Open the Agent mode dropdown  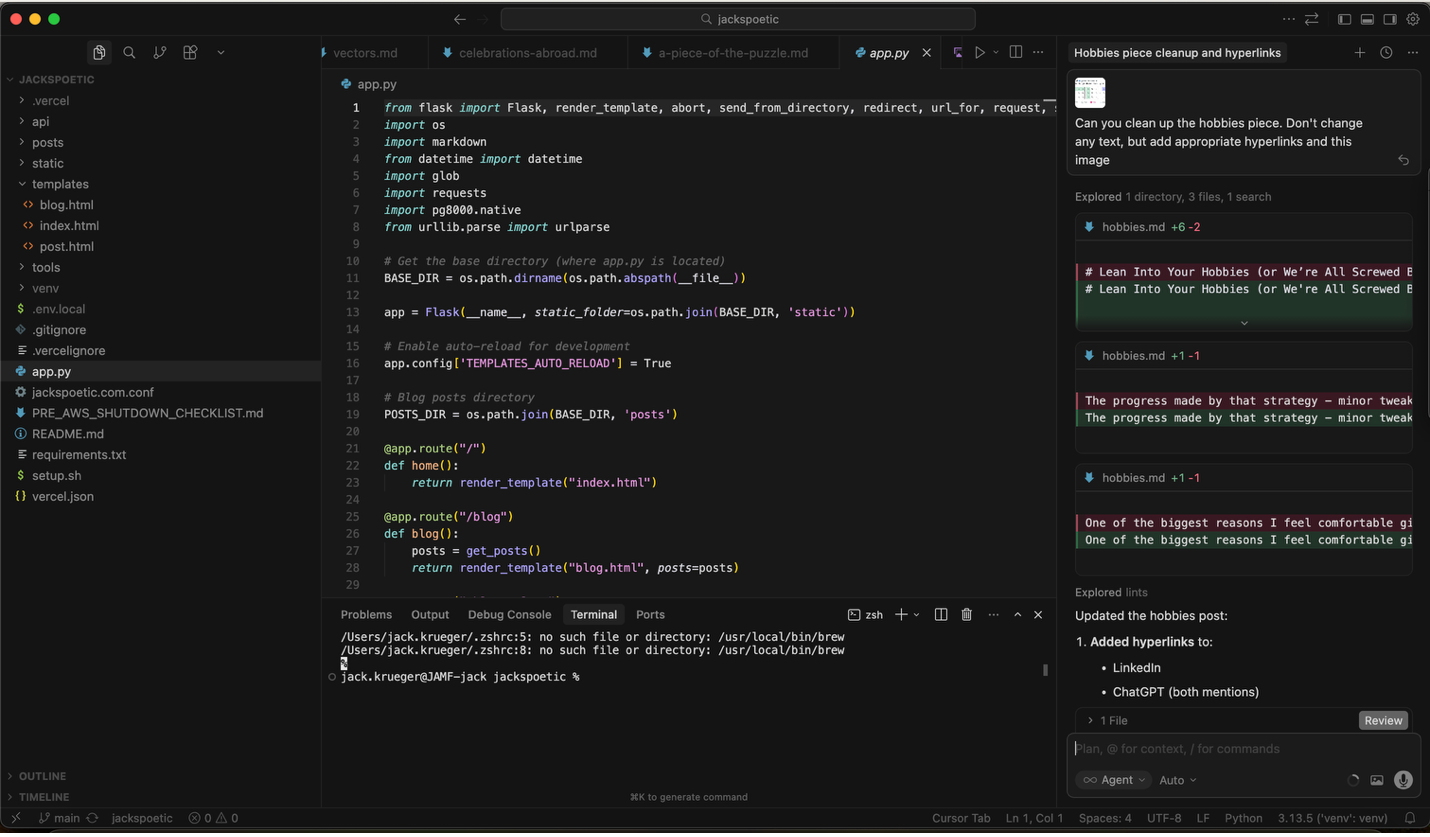click(1113, 780)
